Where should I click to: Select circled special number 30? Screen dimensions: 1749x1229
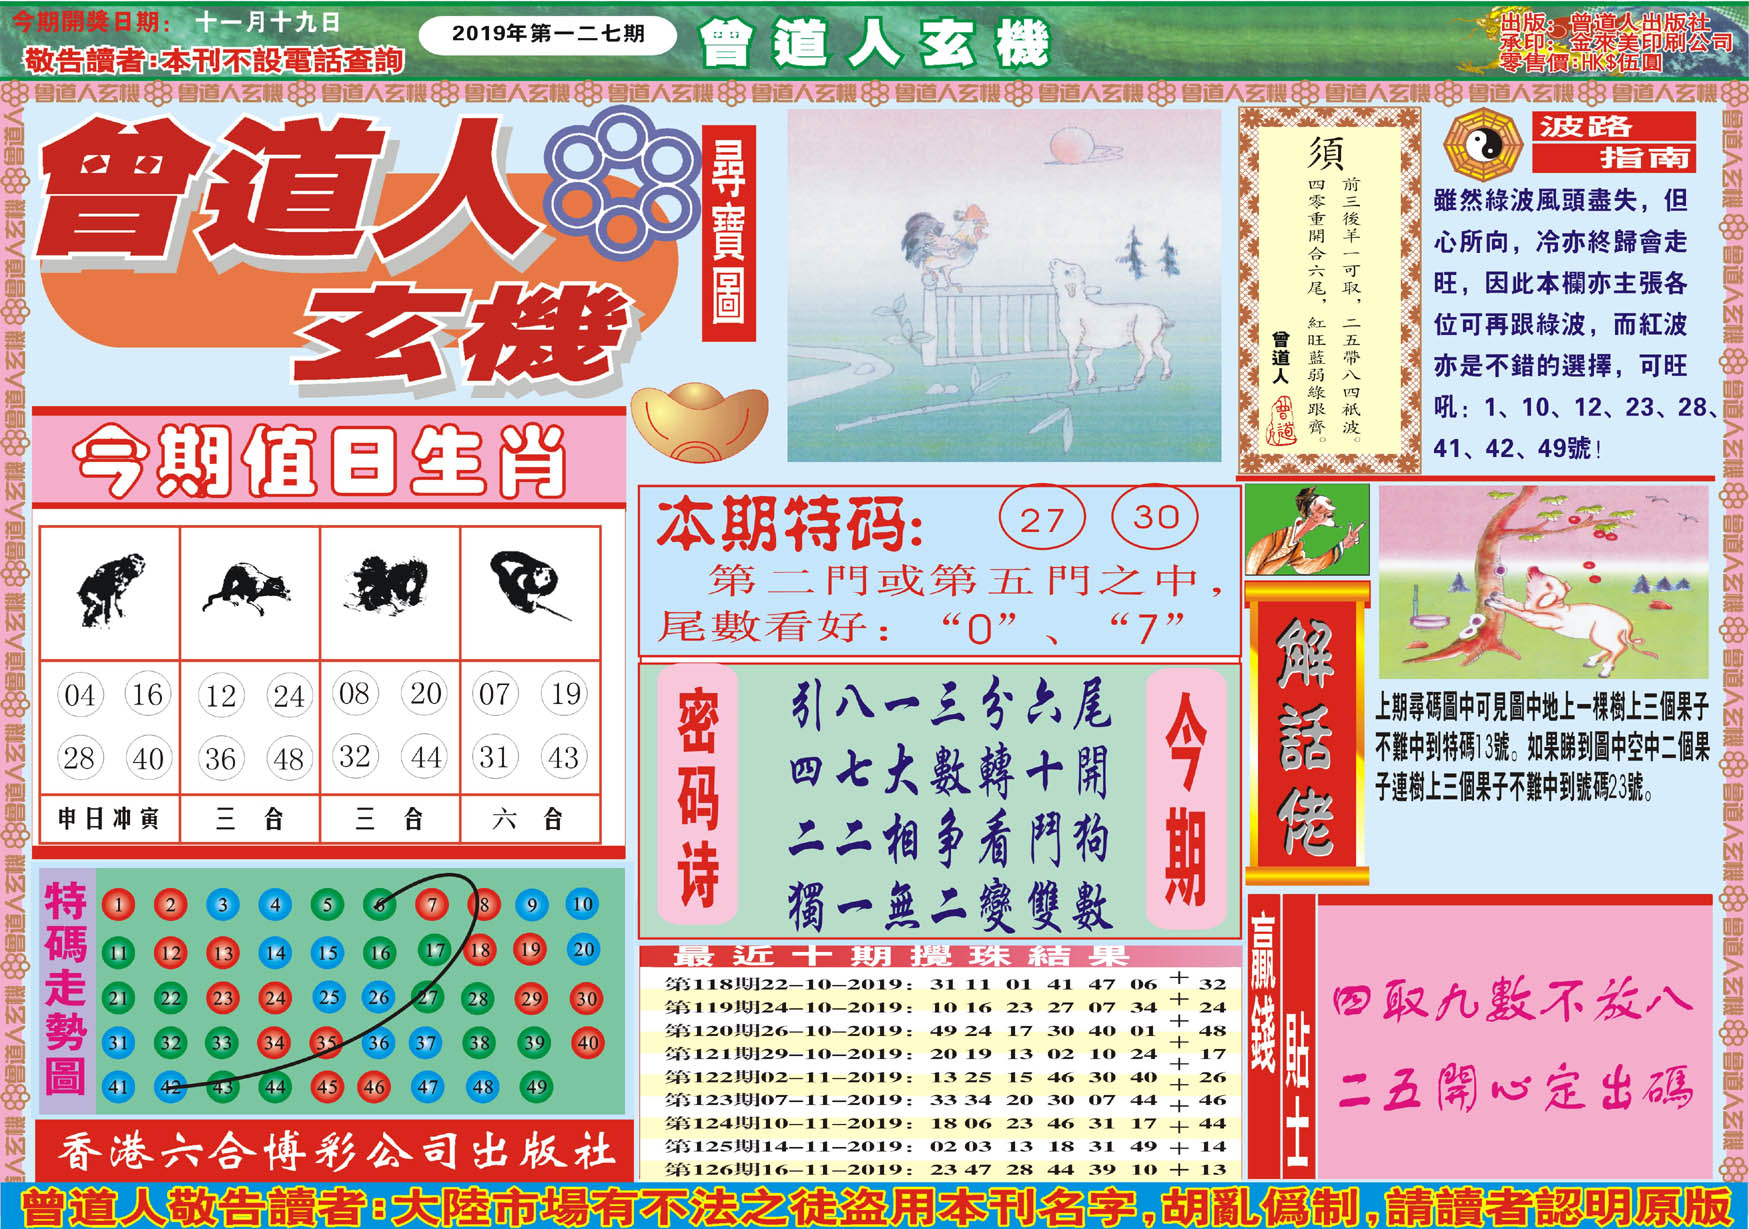click(x=1155, y=517)
